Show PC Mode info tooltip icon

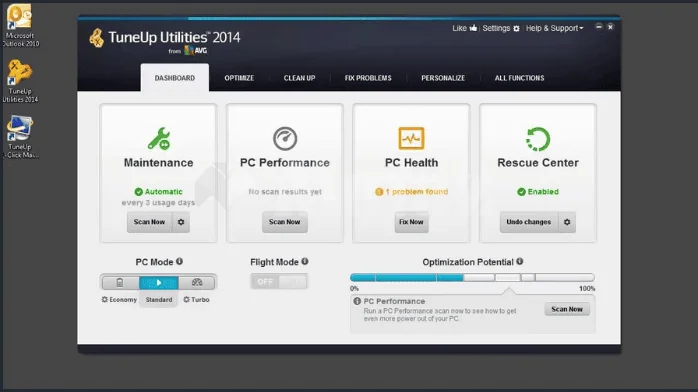coord(179,262)
